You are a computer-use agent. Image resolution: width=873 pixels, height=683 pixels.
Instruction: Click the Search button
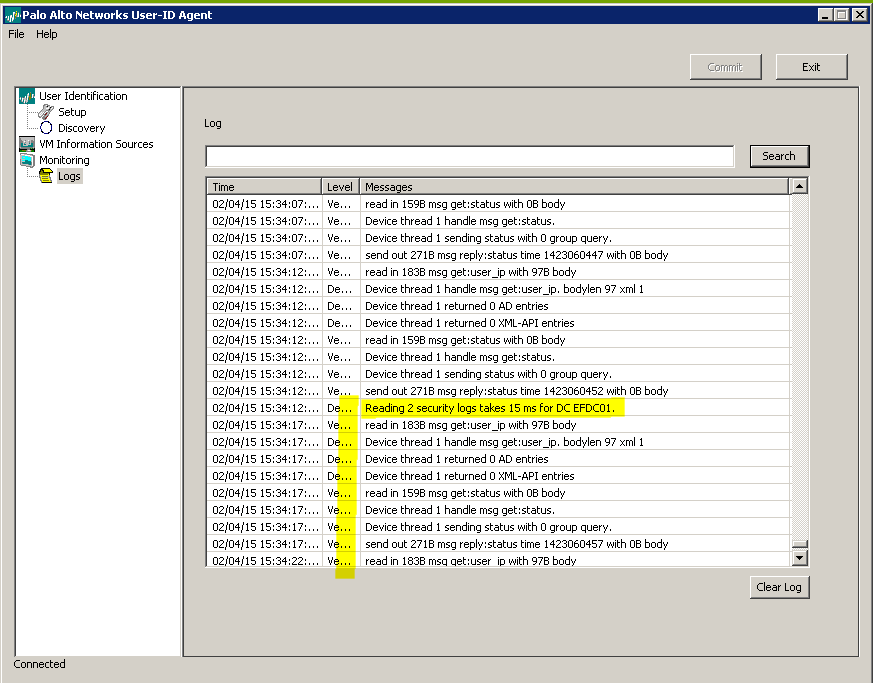pyautogui.click(x=779, y=156)
